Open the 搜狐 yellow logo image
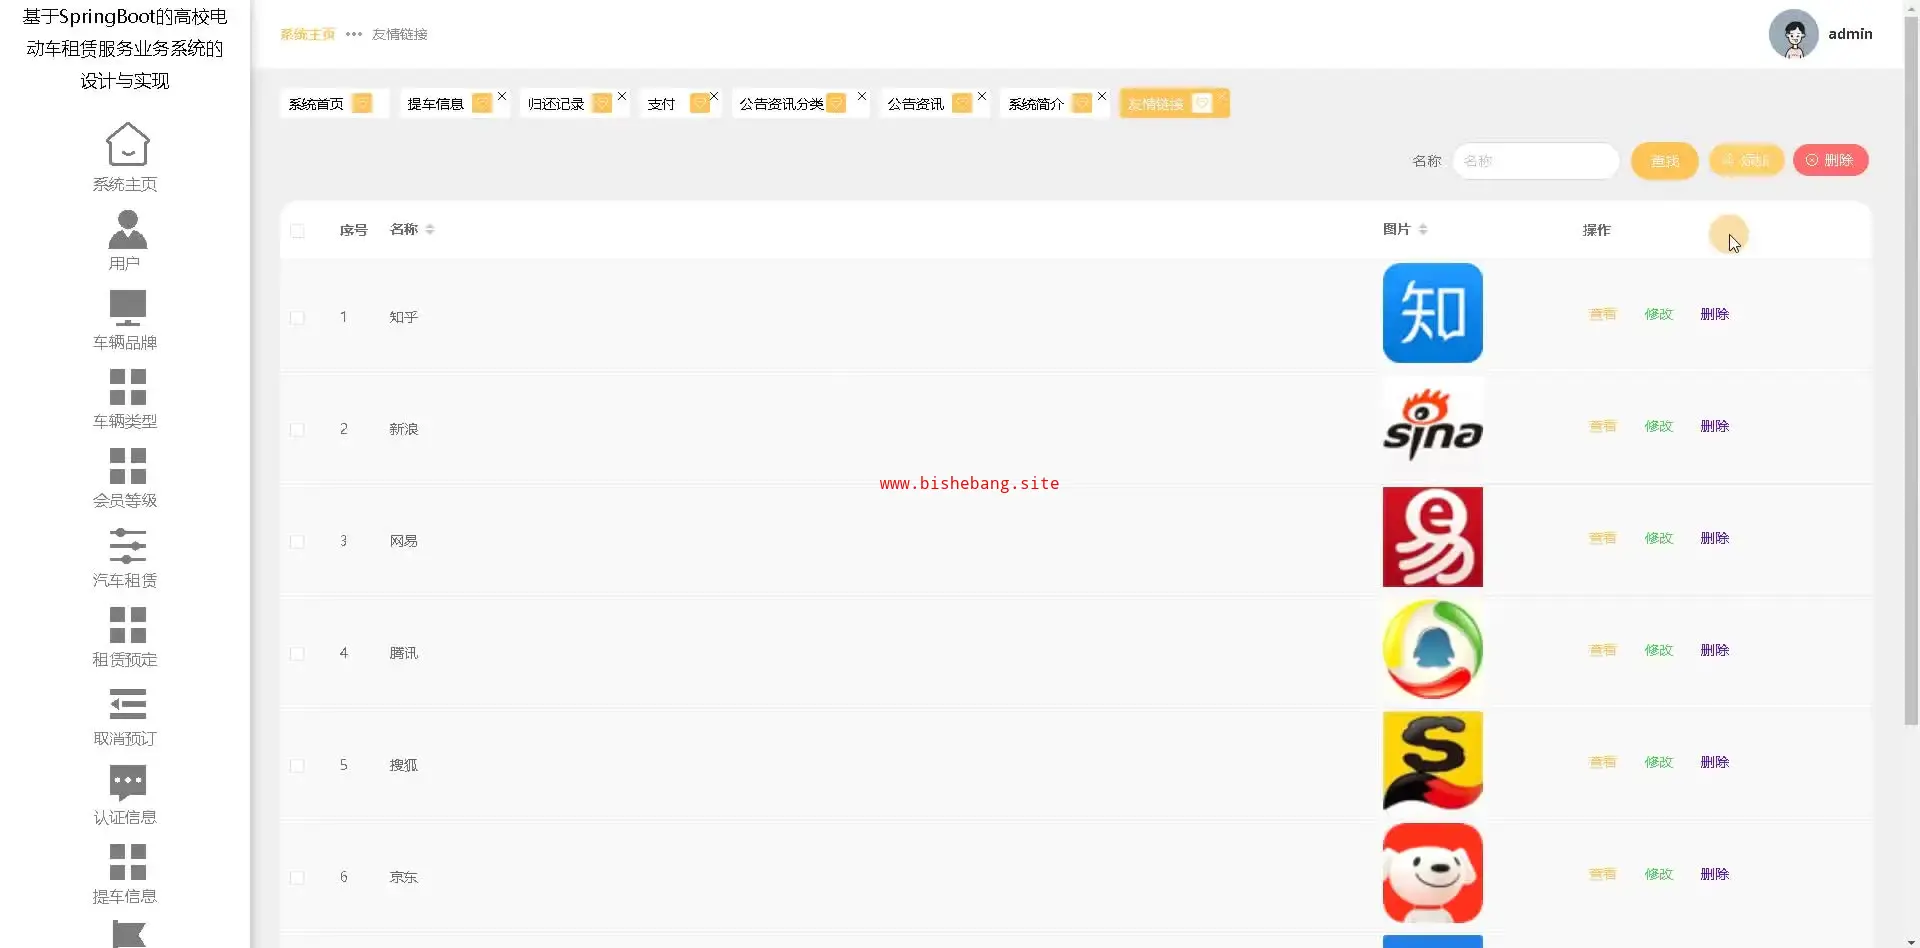The width and height of the screenshot is (1920, 948). click(x=1432, y=761)
